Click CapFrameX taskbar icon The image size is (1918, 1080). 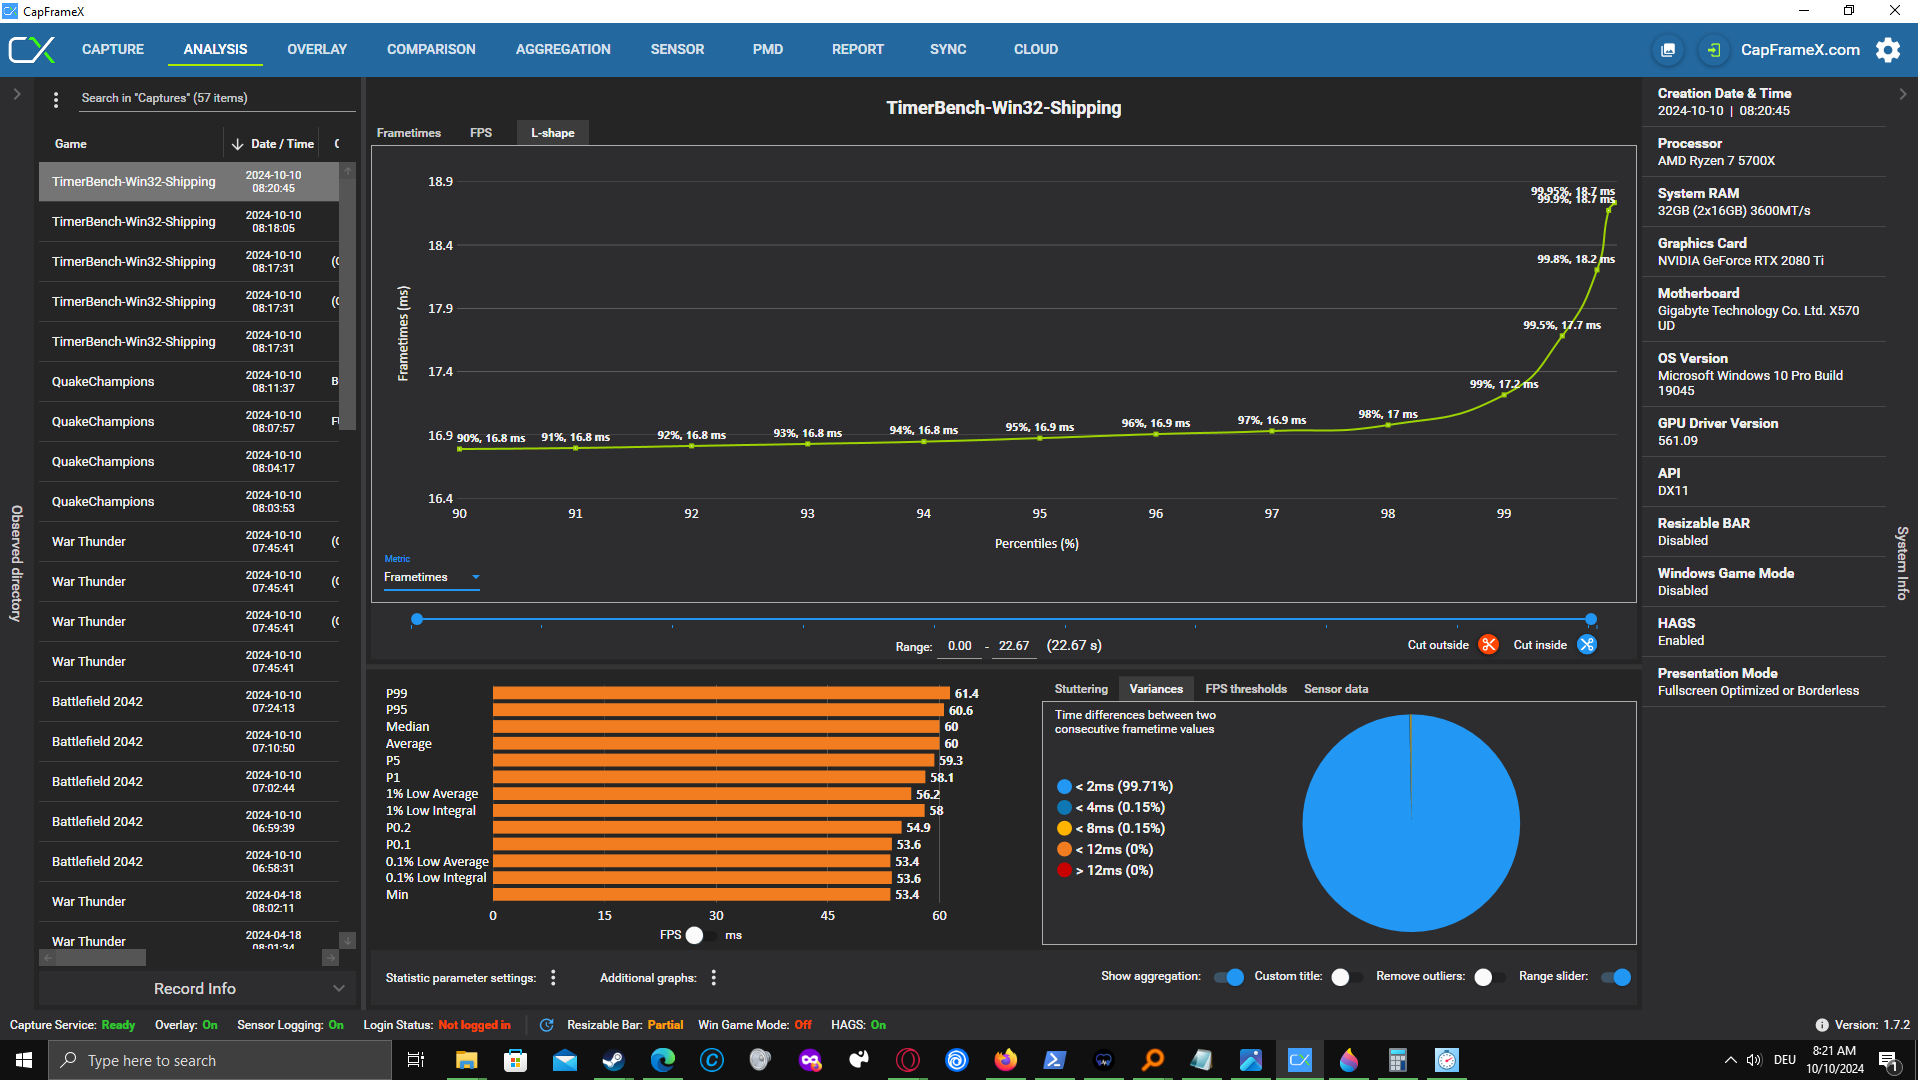tap(1299, 1060)
